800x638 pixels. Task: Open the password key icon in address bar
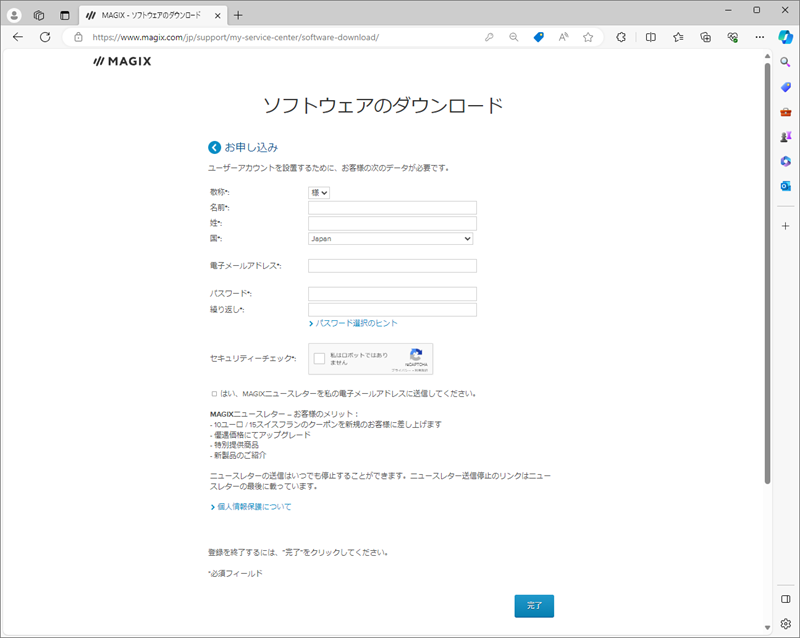click(489, 37)
